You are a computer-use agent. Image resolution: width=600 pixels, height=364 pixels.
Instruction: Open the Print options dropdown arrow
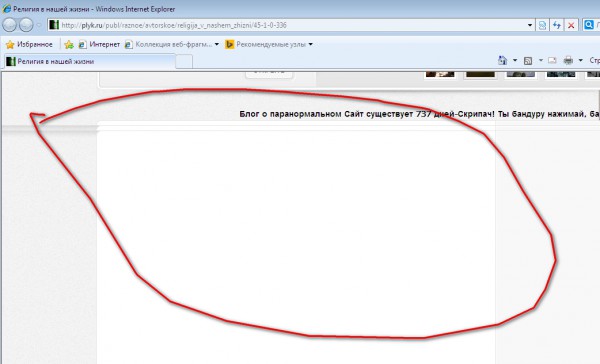[580, 60]
